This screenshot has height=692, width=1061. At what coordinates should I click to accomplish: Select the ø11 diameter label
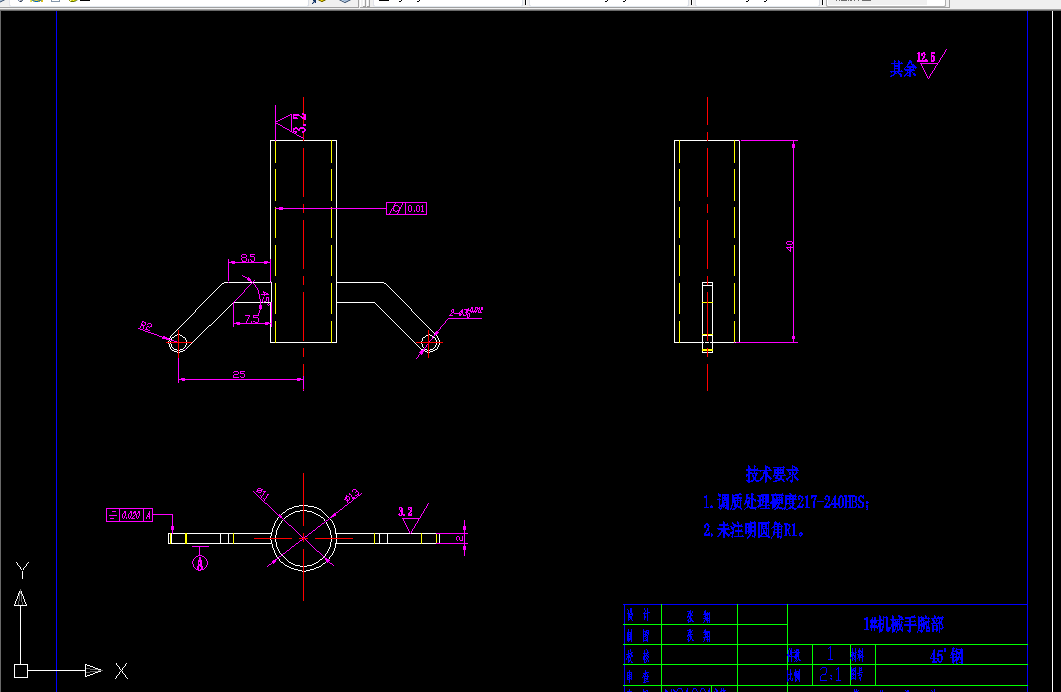pos(262,494)
